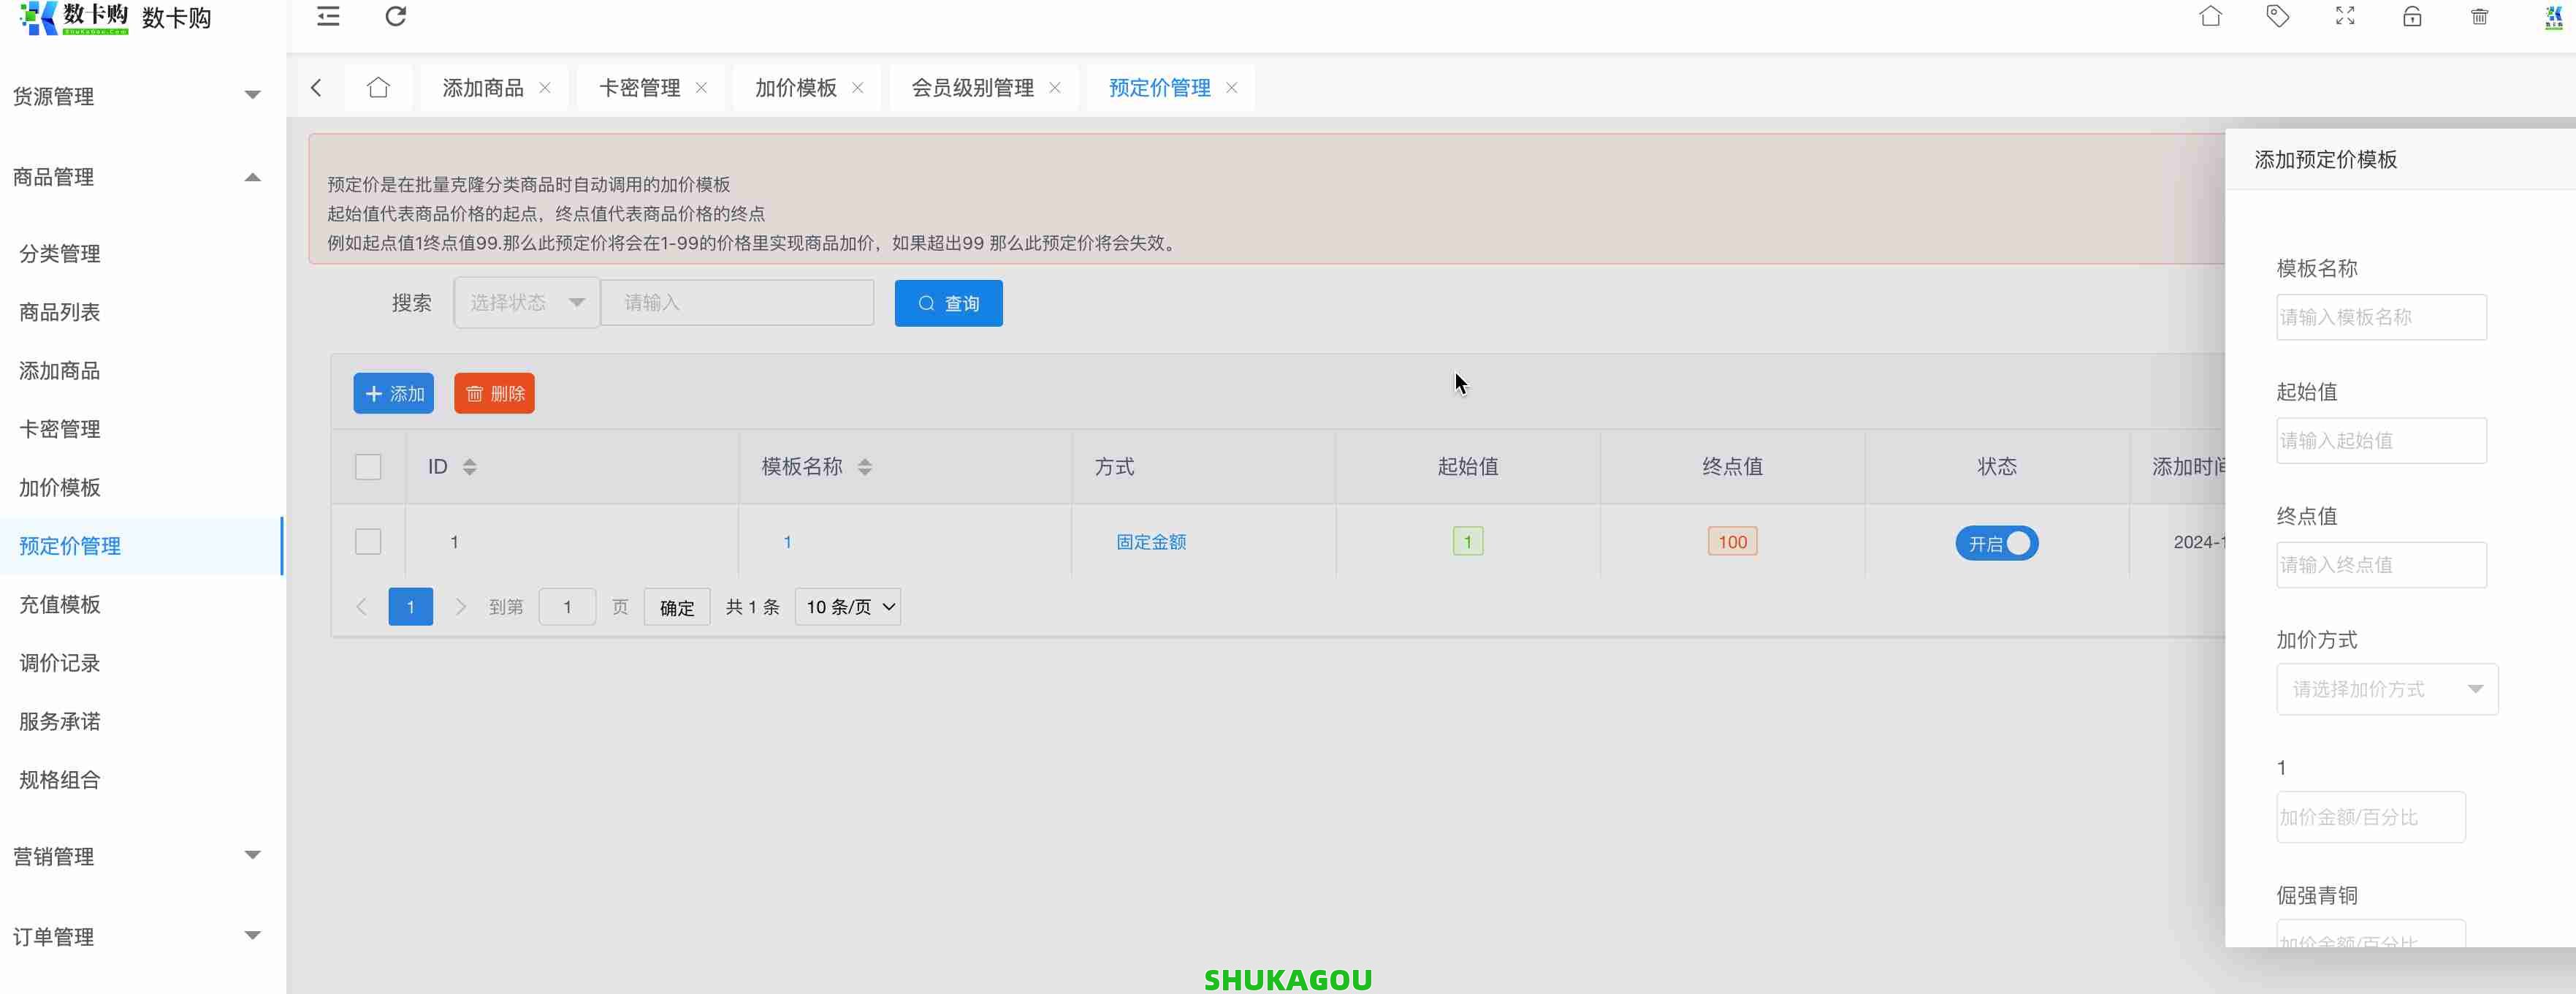Open the 10 条/页 page size dropdown

point(846,606)
